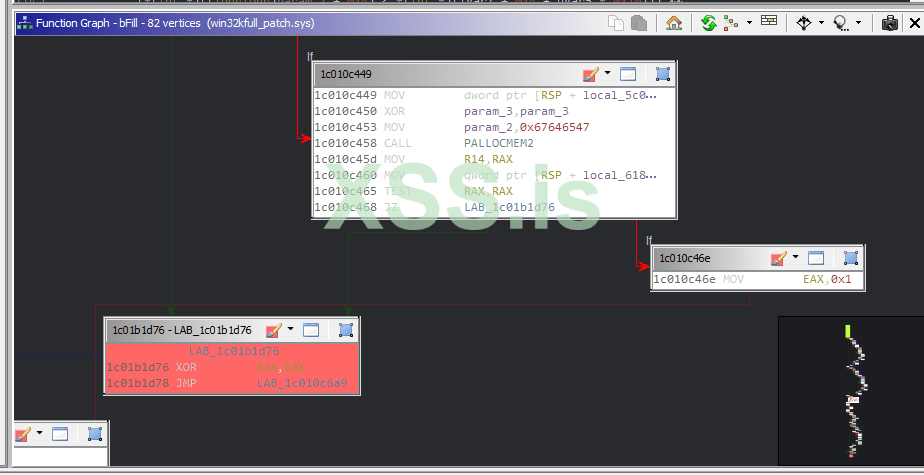Maximize block 1c010c449 to full view
This screenshot has height=475, width=924.
[628, 74]
